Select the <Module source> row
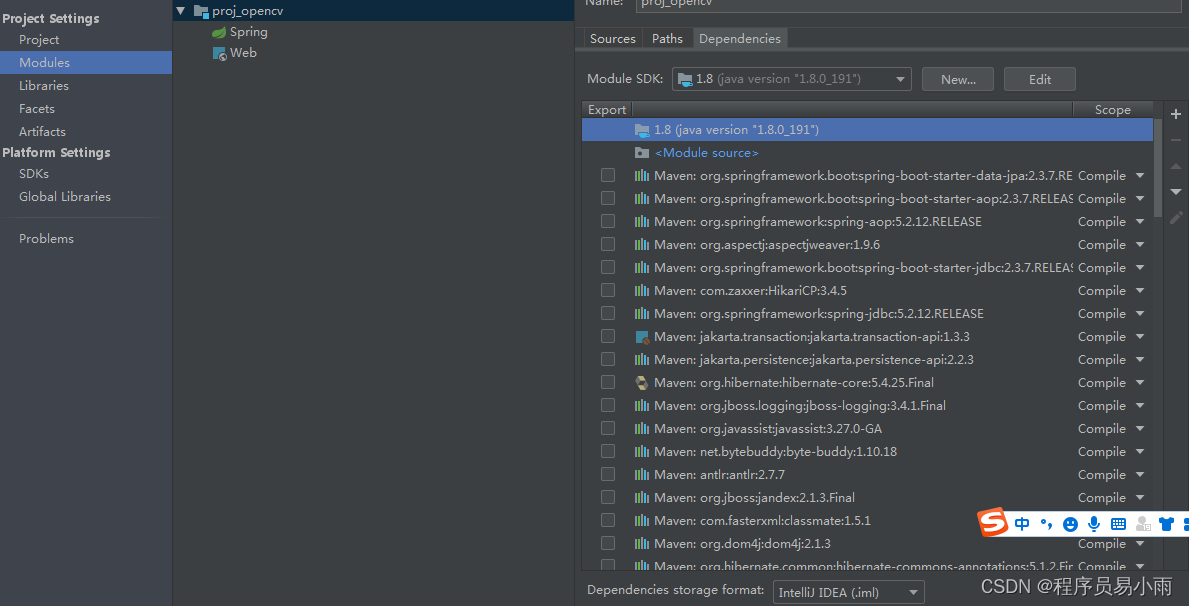The width and height of the screenshot is (1189, 606). click(867, 153)
